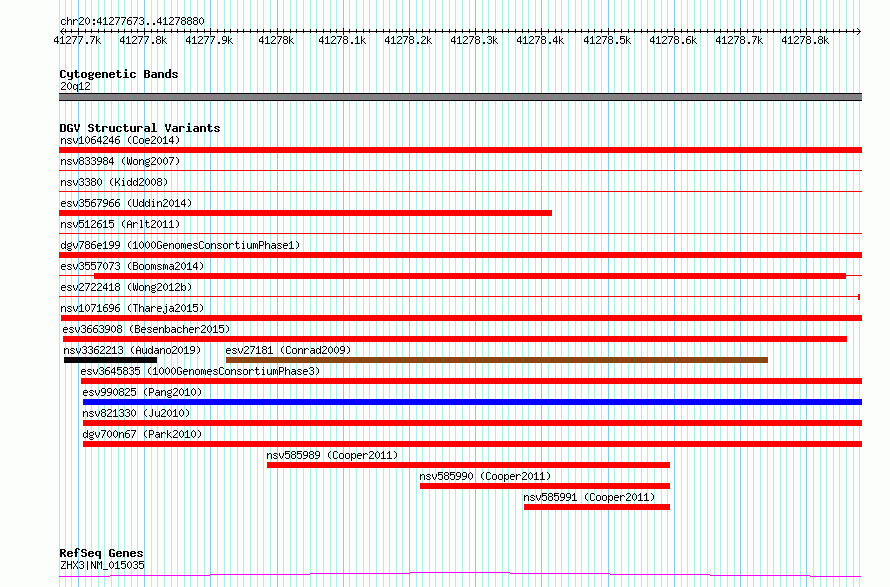Click the 41278k ruler tick label
This screenshot has height=587, width=890.
tap(276, 40)
